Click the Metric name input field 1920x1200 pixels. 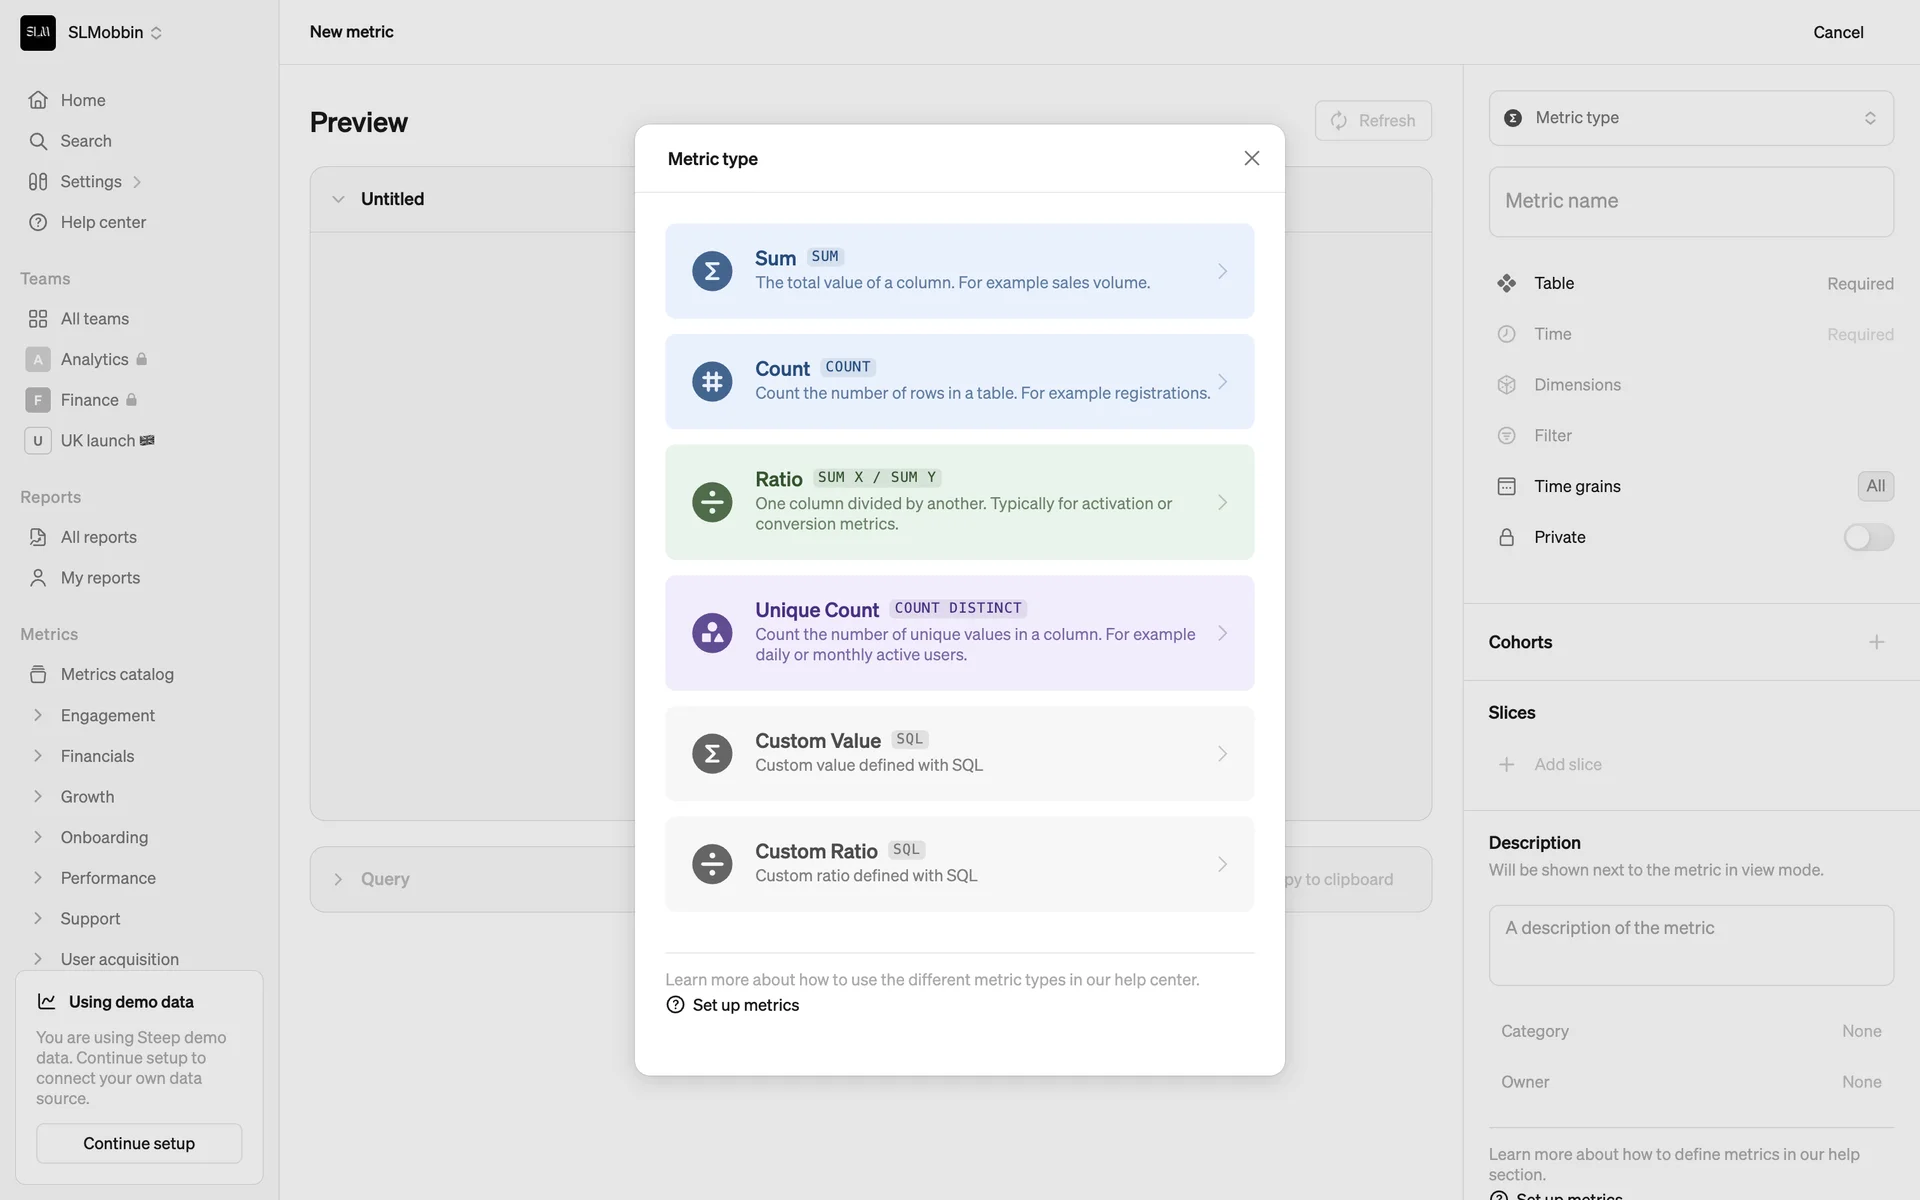click(1690, 201)
